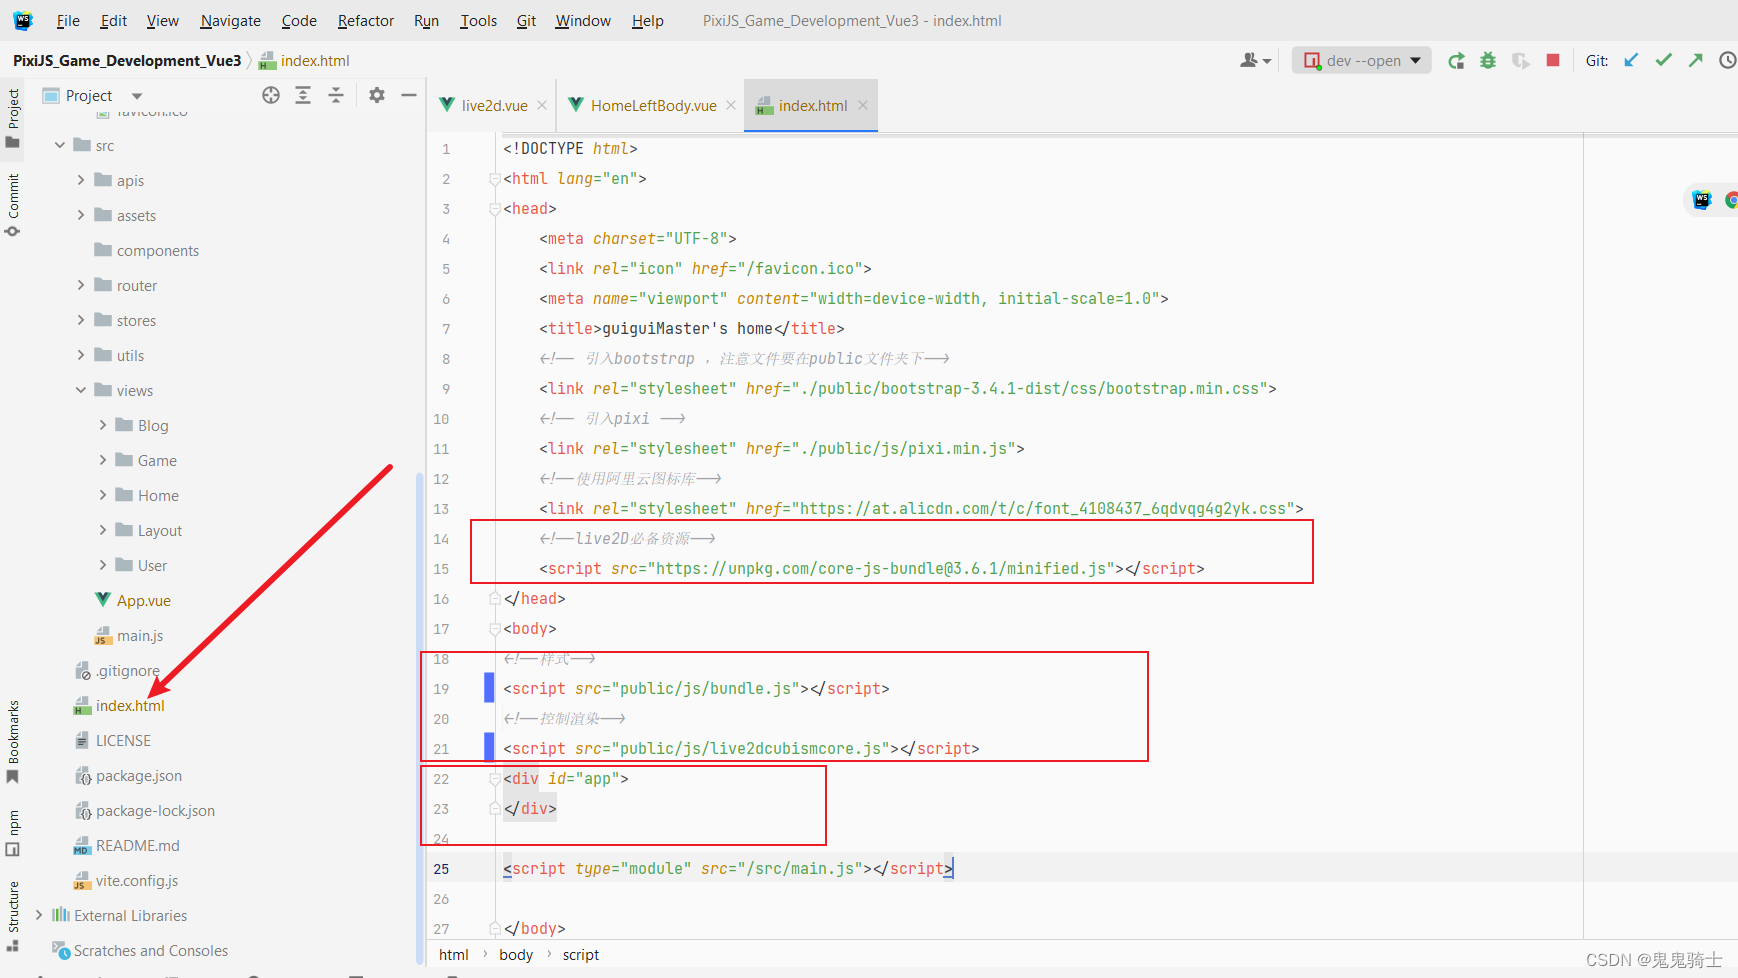1738x978 pixels.
Task: Select index.html in project tree
Action: 119,705
